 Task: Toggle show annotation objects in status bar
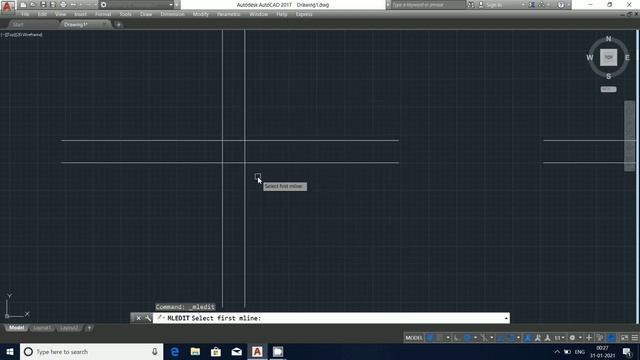click(x=527, y=338)
